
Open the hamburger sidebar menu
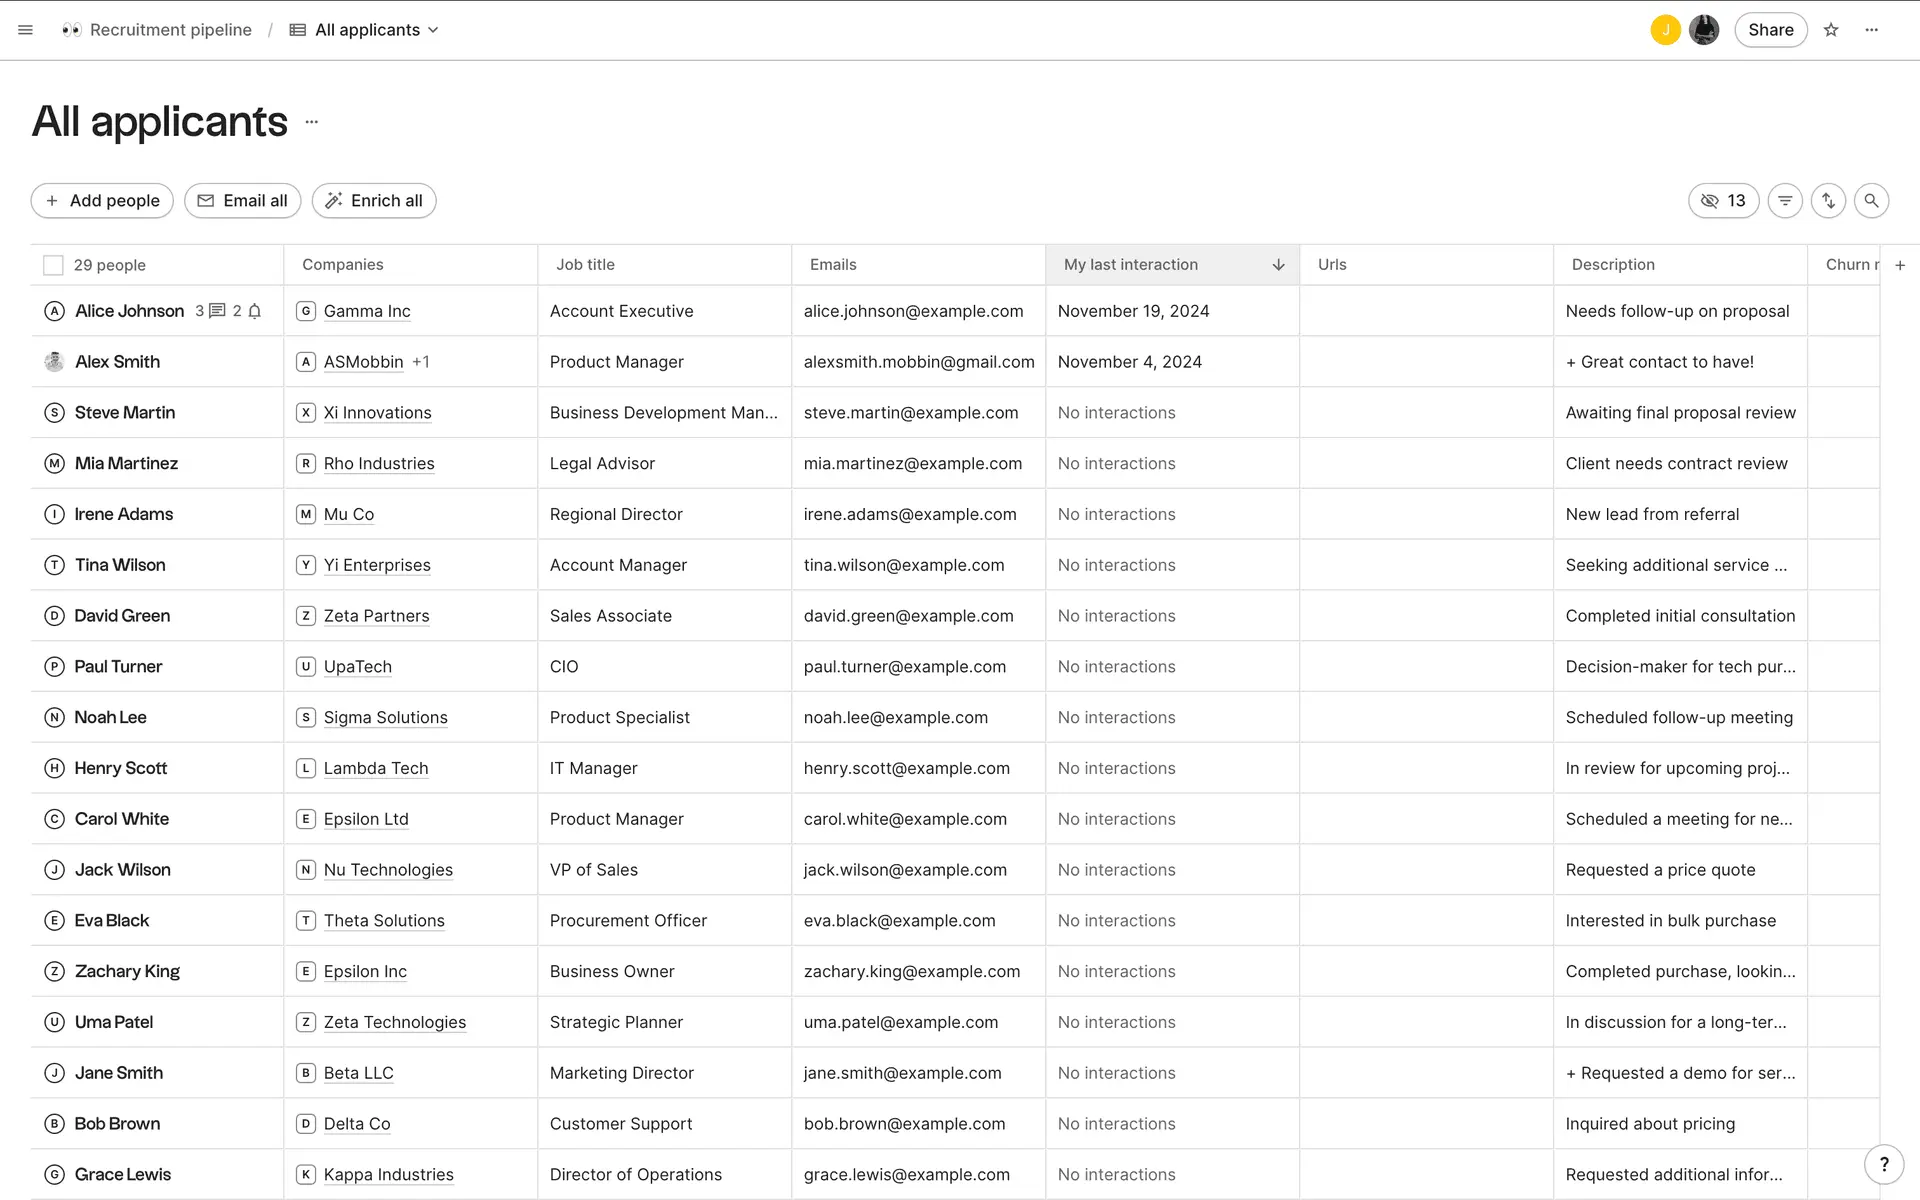(26, 30)
